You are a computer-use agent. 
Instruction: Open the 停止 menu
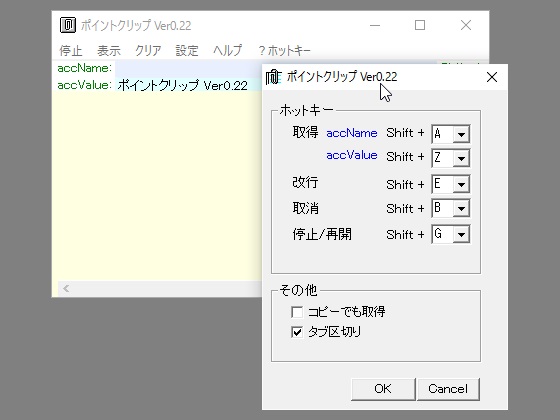pos(71,51)
